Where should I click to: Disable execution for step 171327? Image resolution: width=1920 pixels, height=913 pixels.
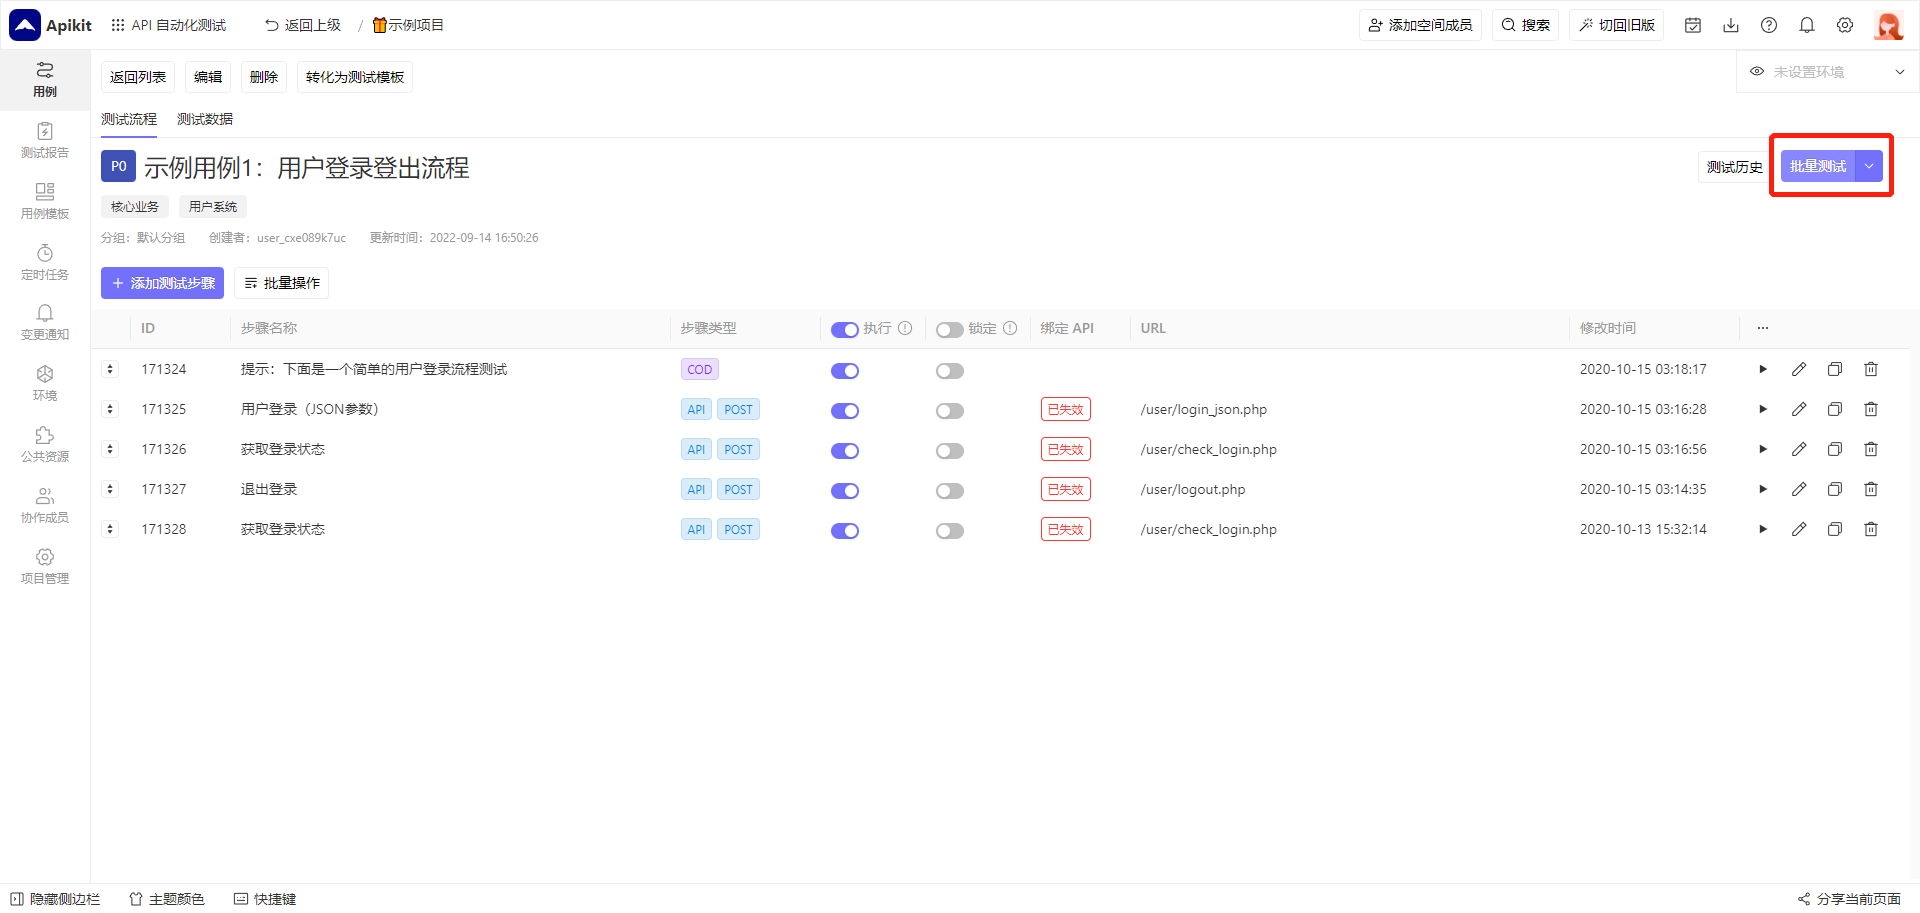coord(845,491)
